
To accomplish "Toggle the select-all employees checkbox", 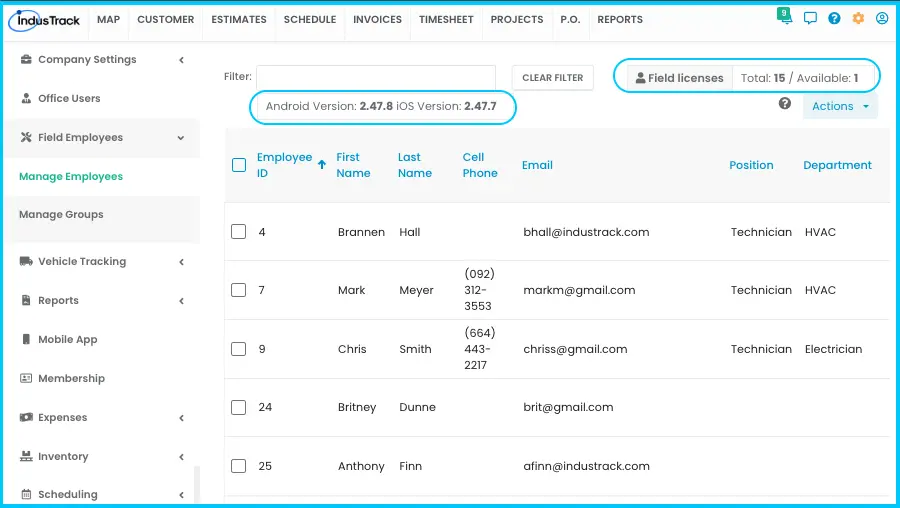I will coord(239,165).
